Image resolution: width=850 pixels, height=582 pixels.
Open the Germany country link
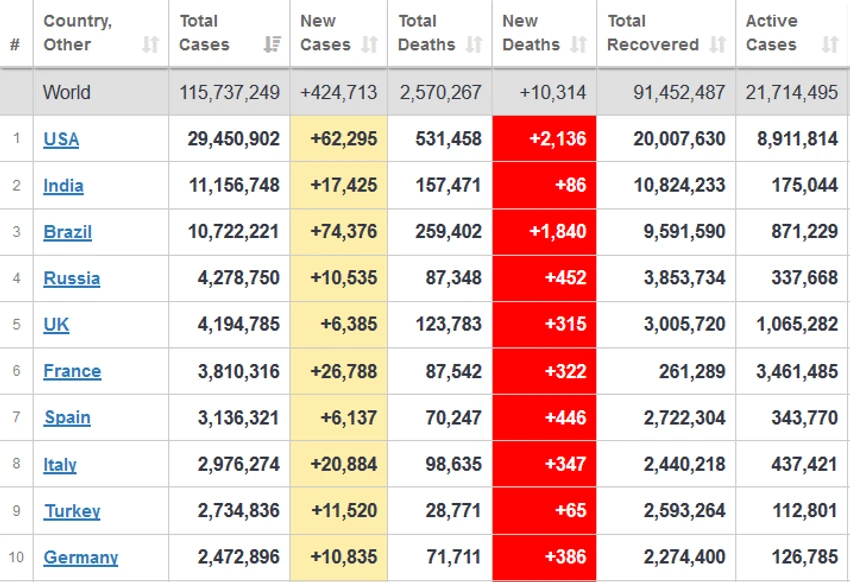pyautogui.click(x=81, y=557)
